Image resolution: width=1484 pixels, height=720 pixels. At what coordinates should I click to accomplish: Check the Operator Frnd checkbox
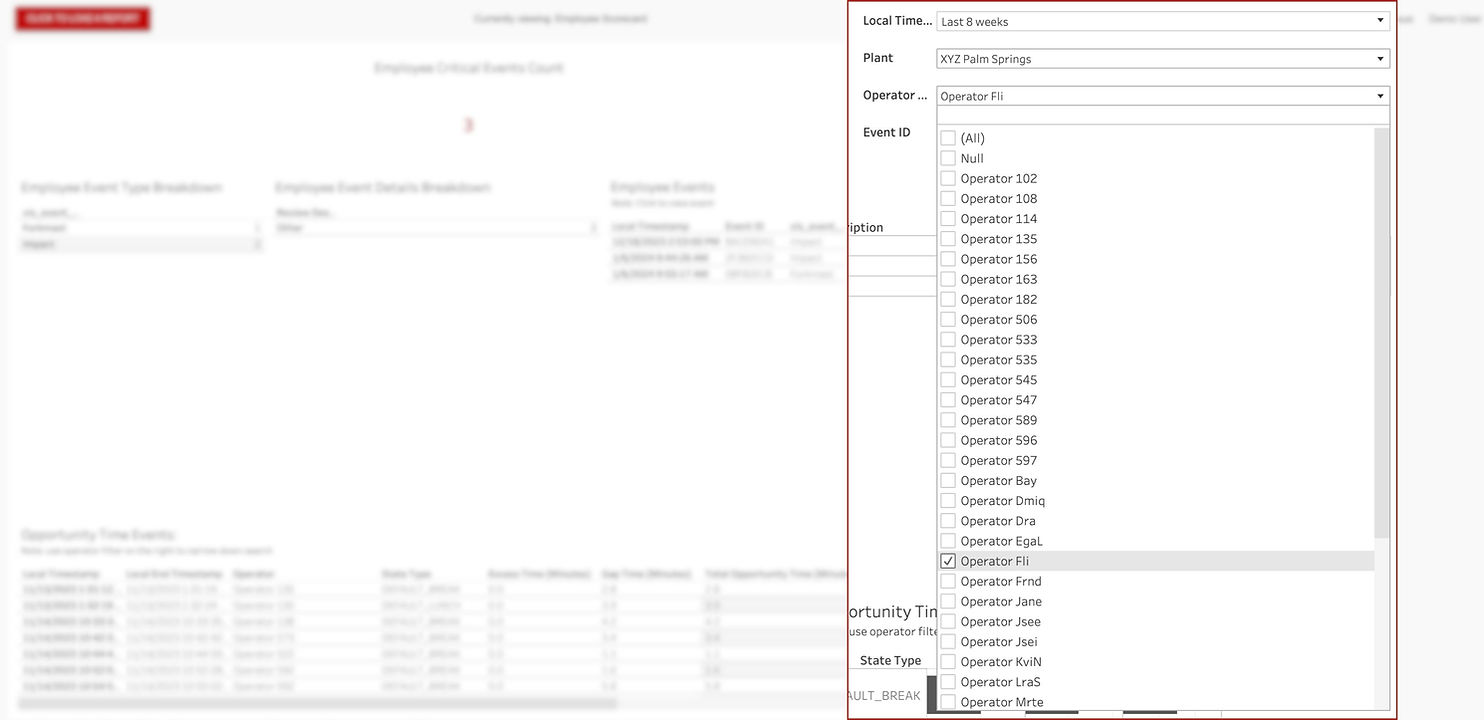(x=948, y=581)
